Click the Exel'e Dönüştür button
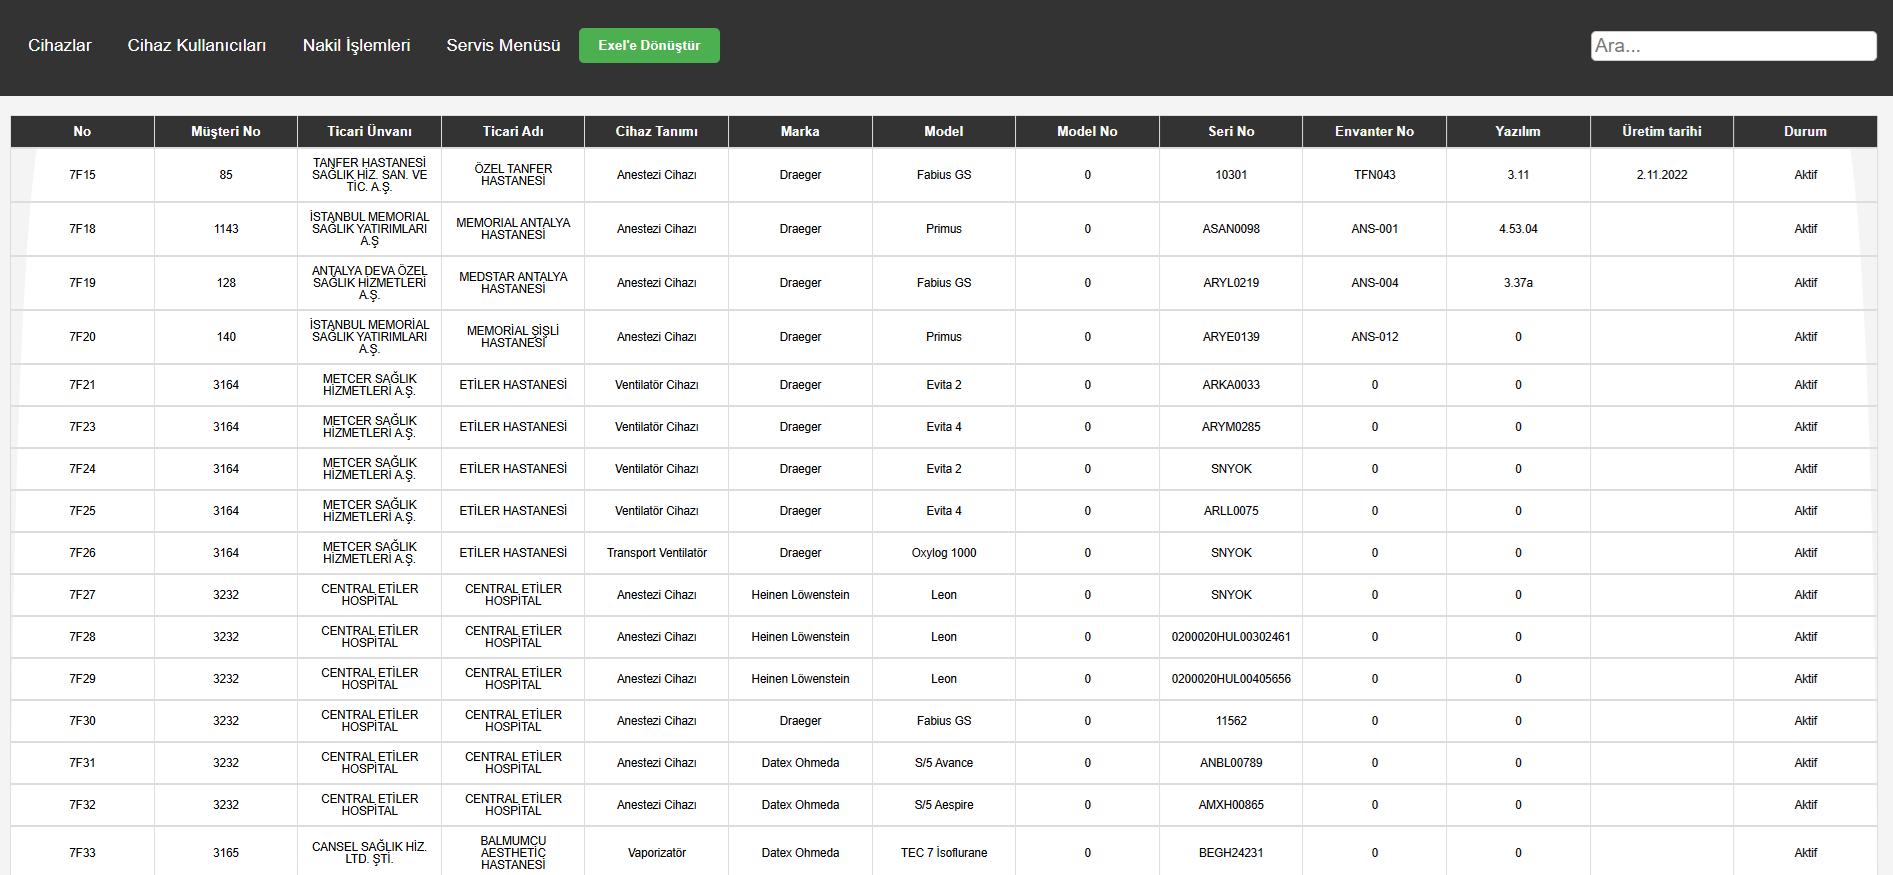This screenshot has height=875, width=1893. pos(649,45)
